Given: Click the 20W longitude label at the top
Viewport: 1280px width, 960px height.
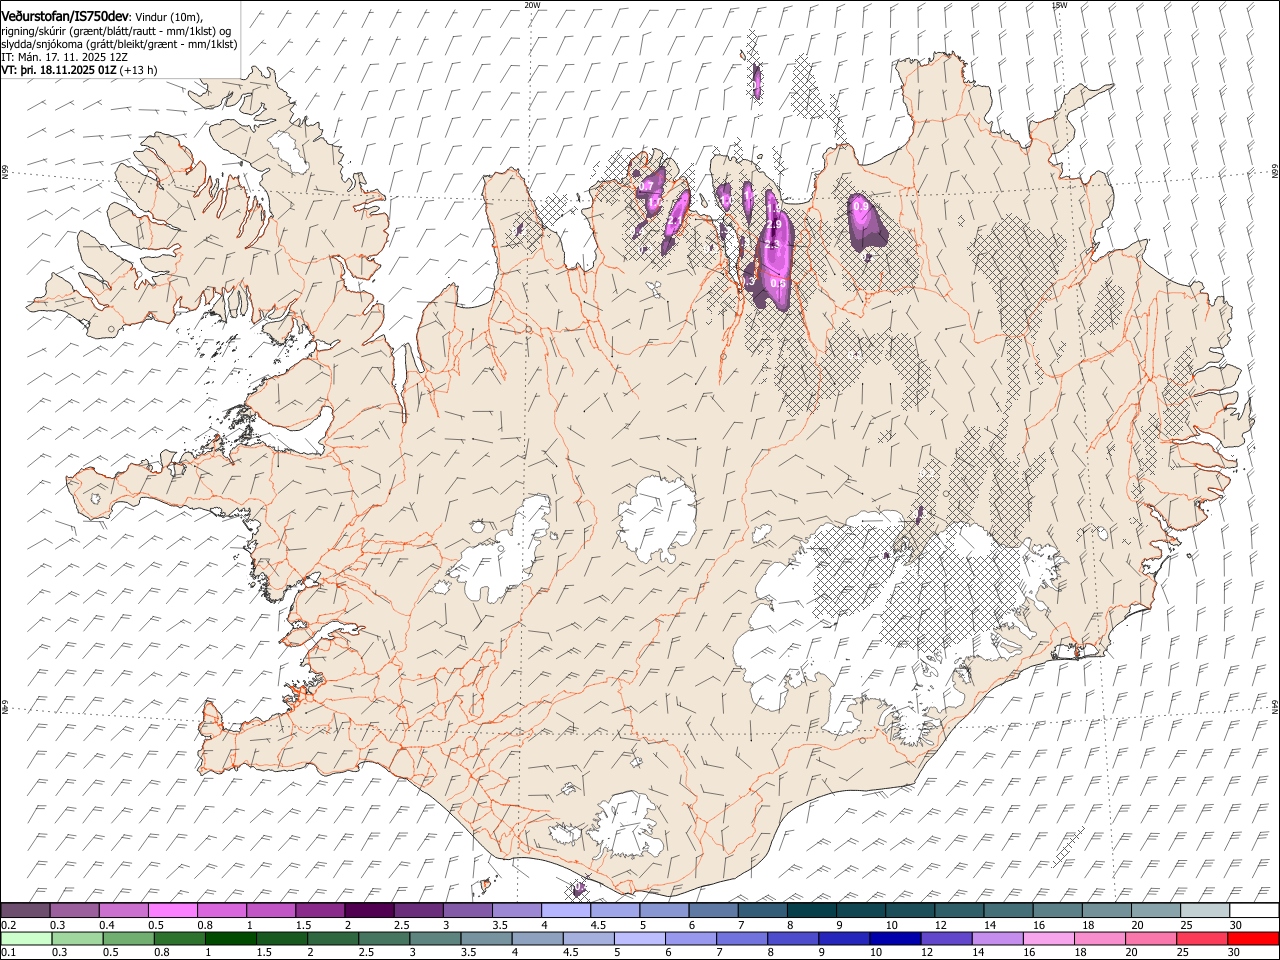Looking at the screenshot, I should pyautogui.click(x=532, y=5).
